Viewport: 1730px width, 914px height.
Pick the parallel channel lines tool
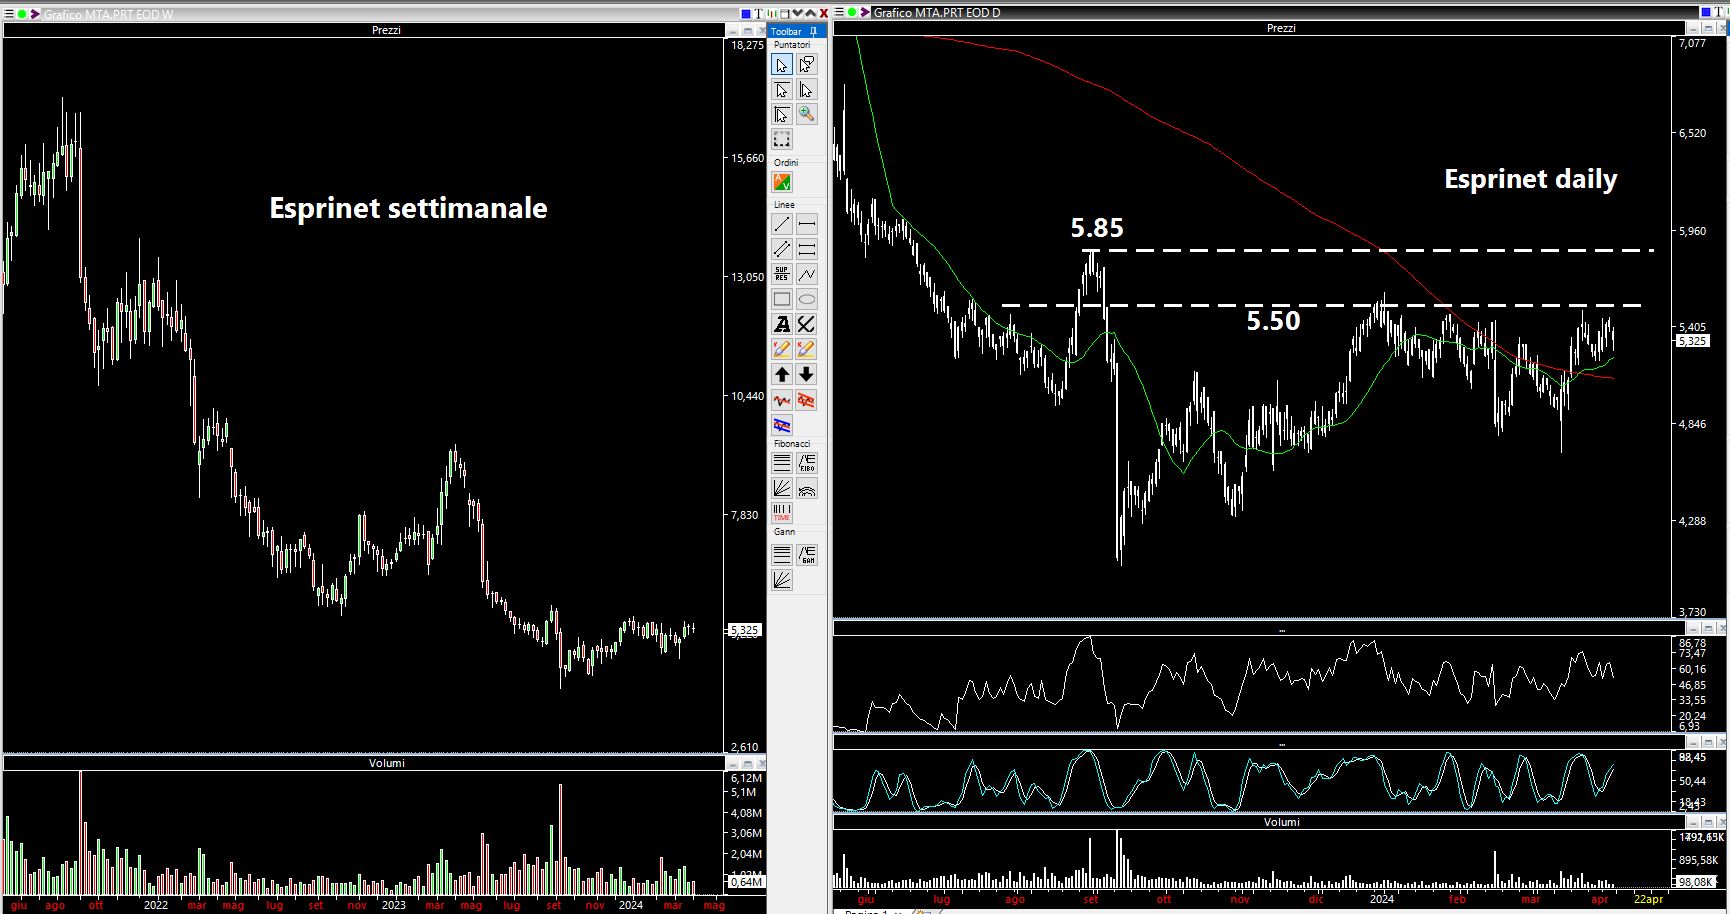[x=782, y=249]
